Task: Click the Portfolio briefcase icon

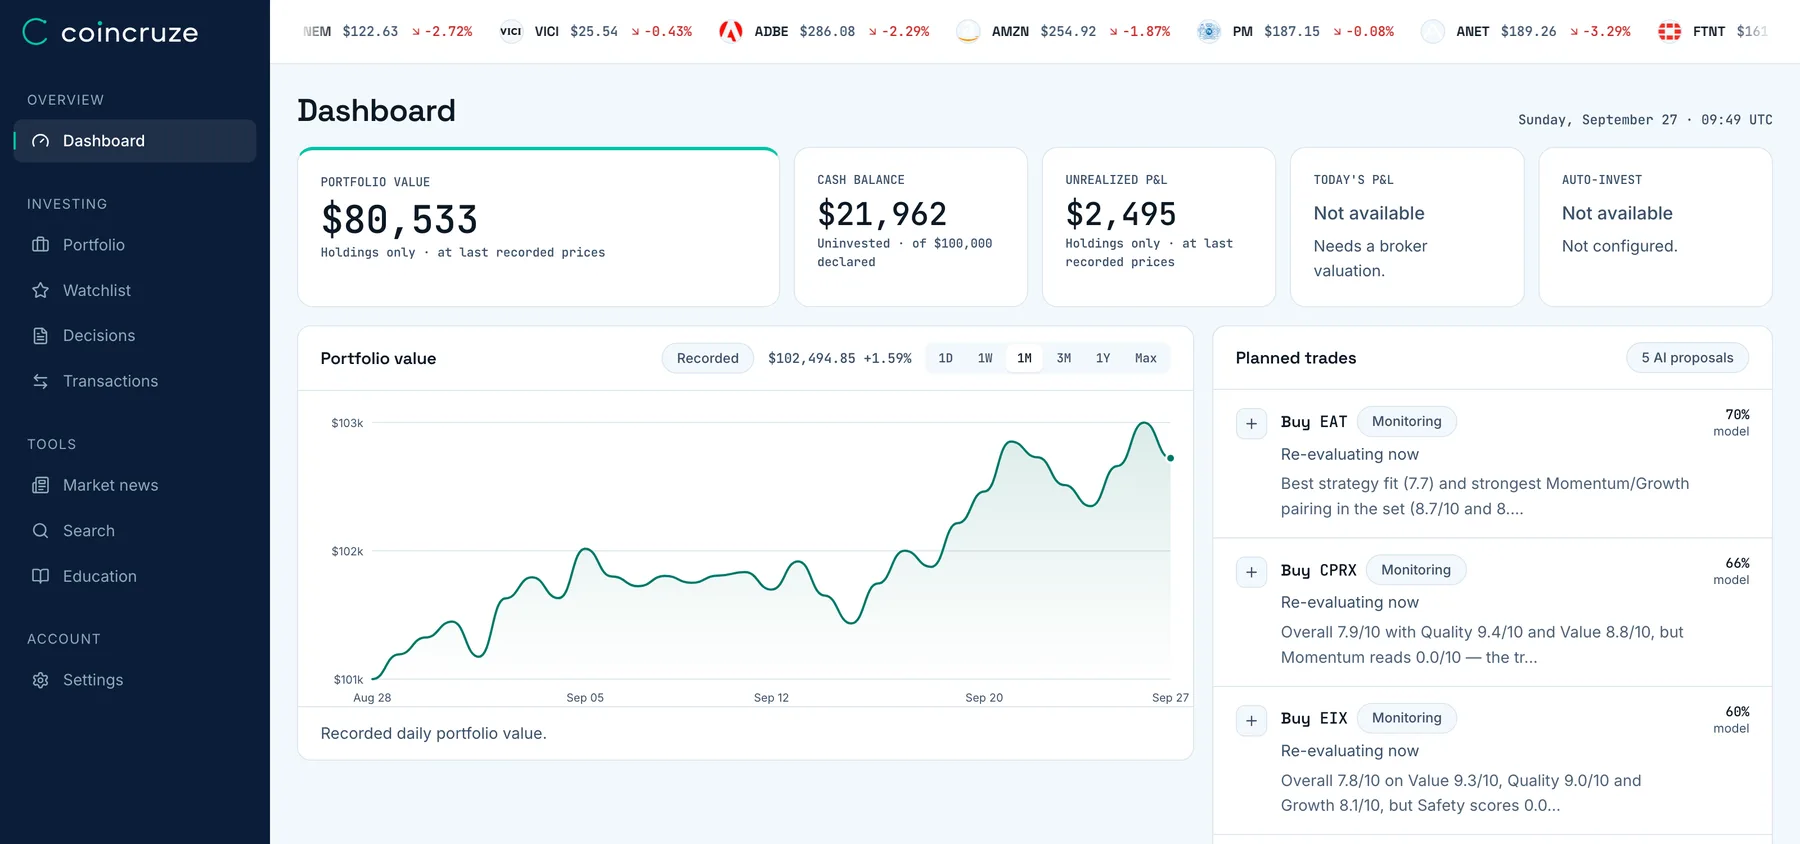Action: [x=40, y=245]
